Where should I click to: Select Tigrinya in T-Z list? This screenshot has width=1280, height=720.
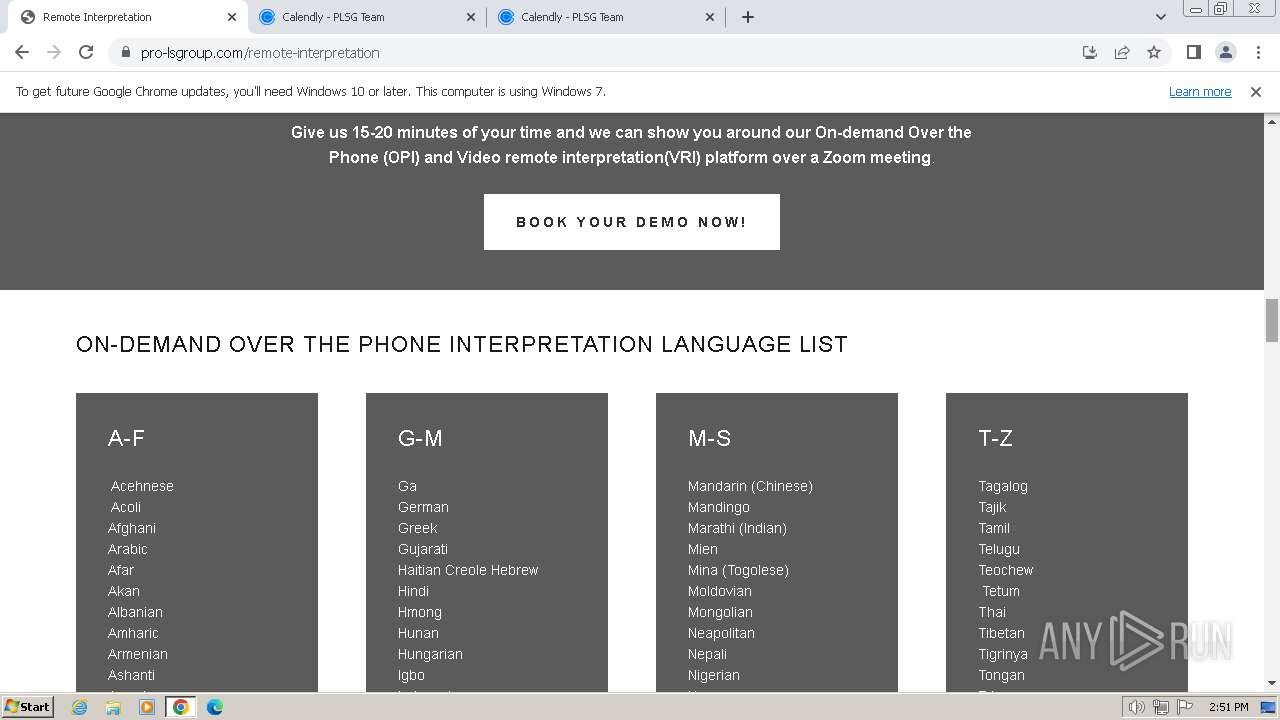(x=1003, y=654)
